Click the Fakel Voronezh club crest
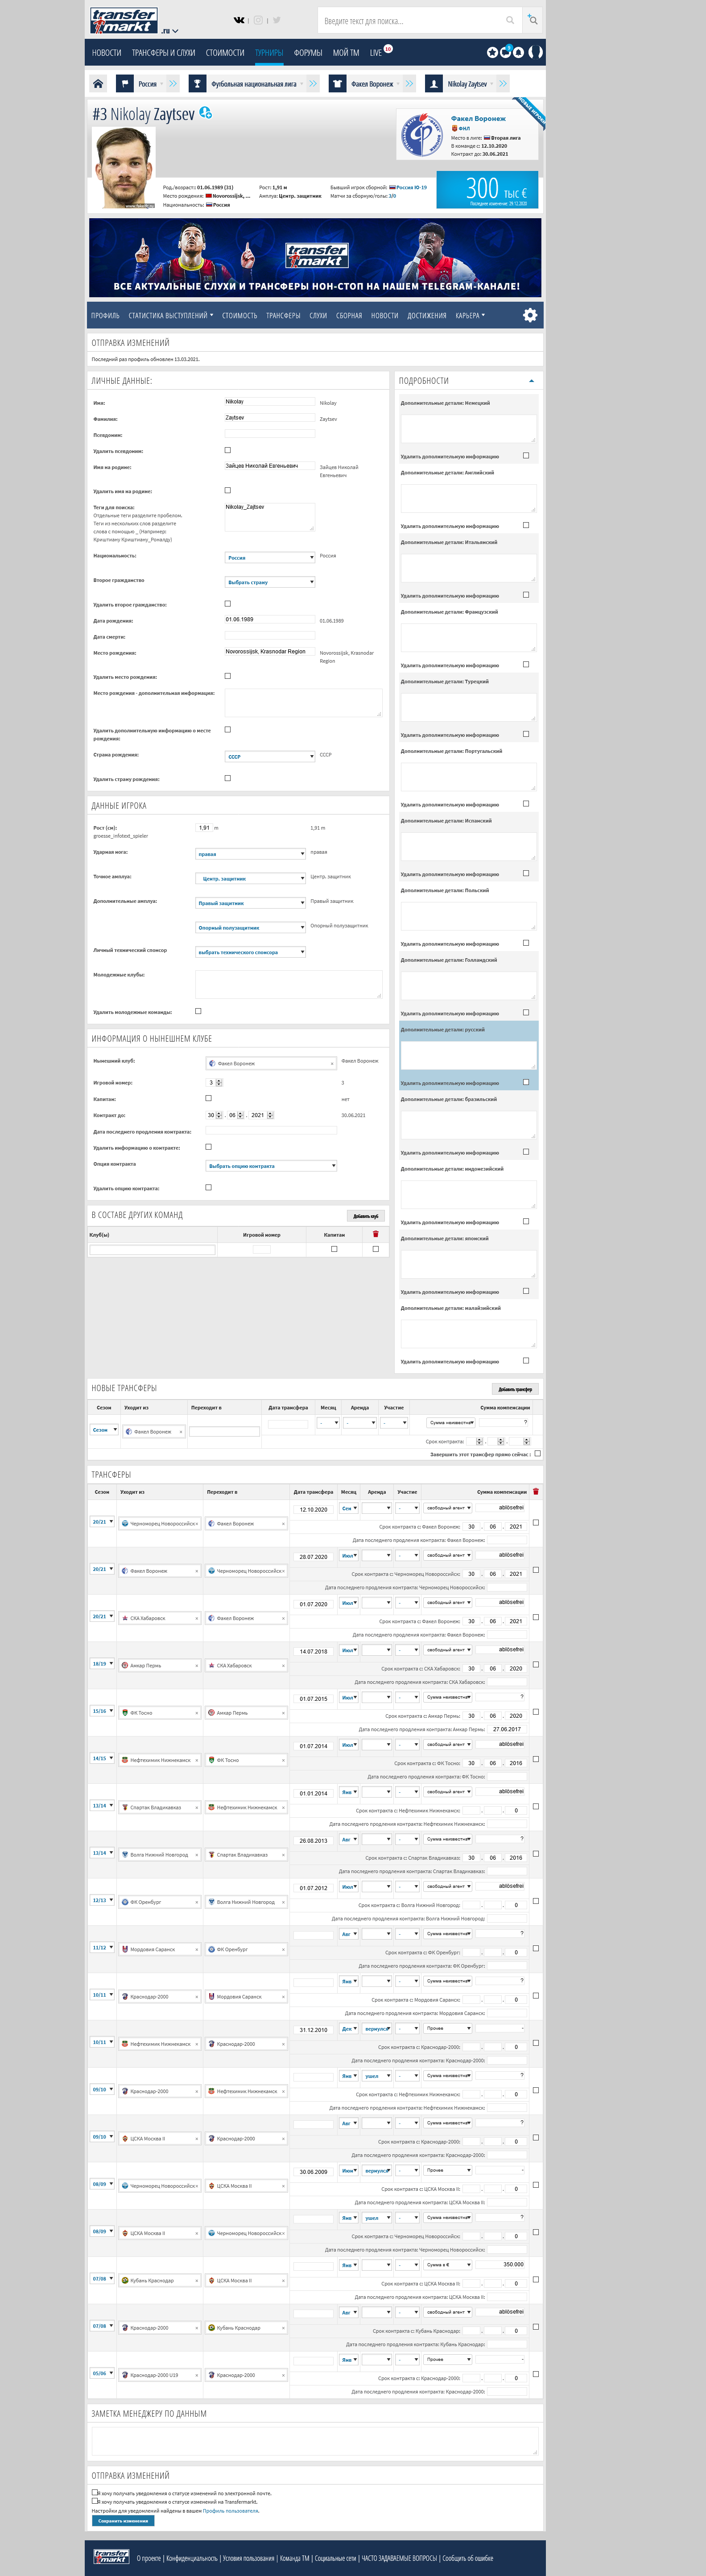Viewport: 706px width, 2576px height. click(x=422, y=135)
